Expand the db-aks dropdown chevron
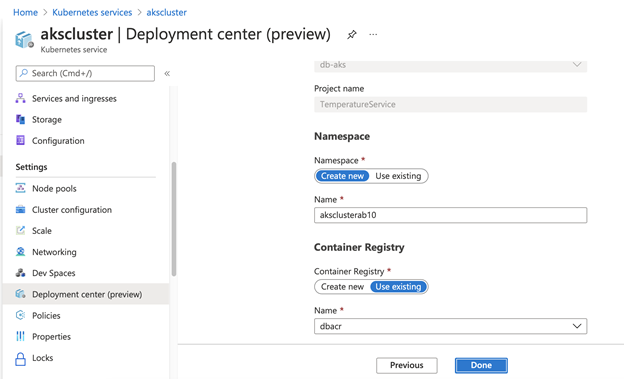This screenshot has width=624, height=379. (577, 64)
